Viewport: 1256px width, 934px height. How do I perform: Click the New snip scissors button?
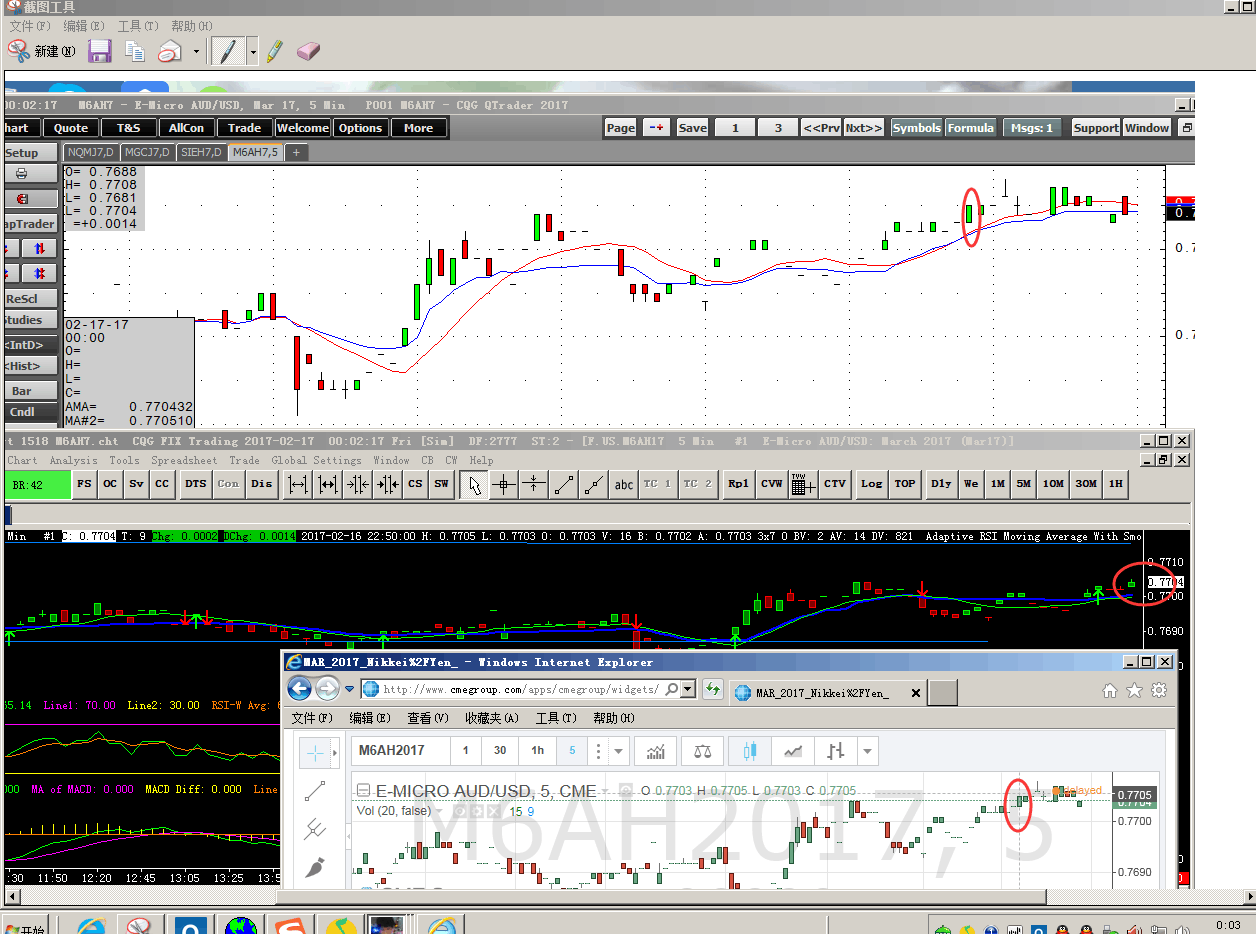click(41, 51)
